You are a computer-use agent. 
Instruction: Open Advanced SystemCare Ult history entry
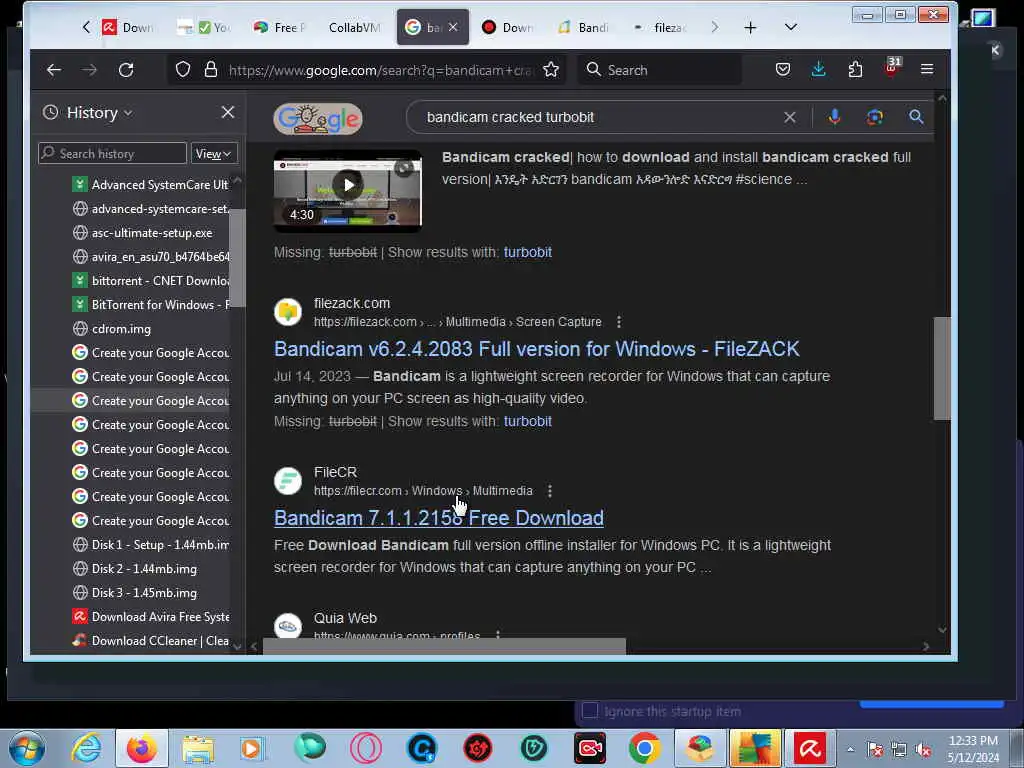pos(150,185)
